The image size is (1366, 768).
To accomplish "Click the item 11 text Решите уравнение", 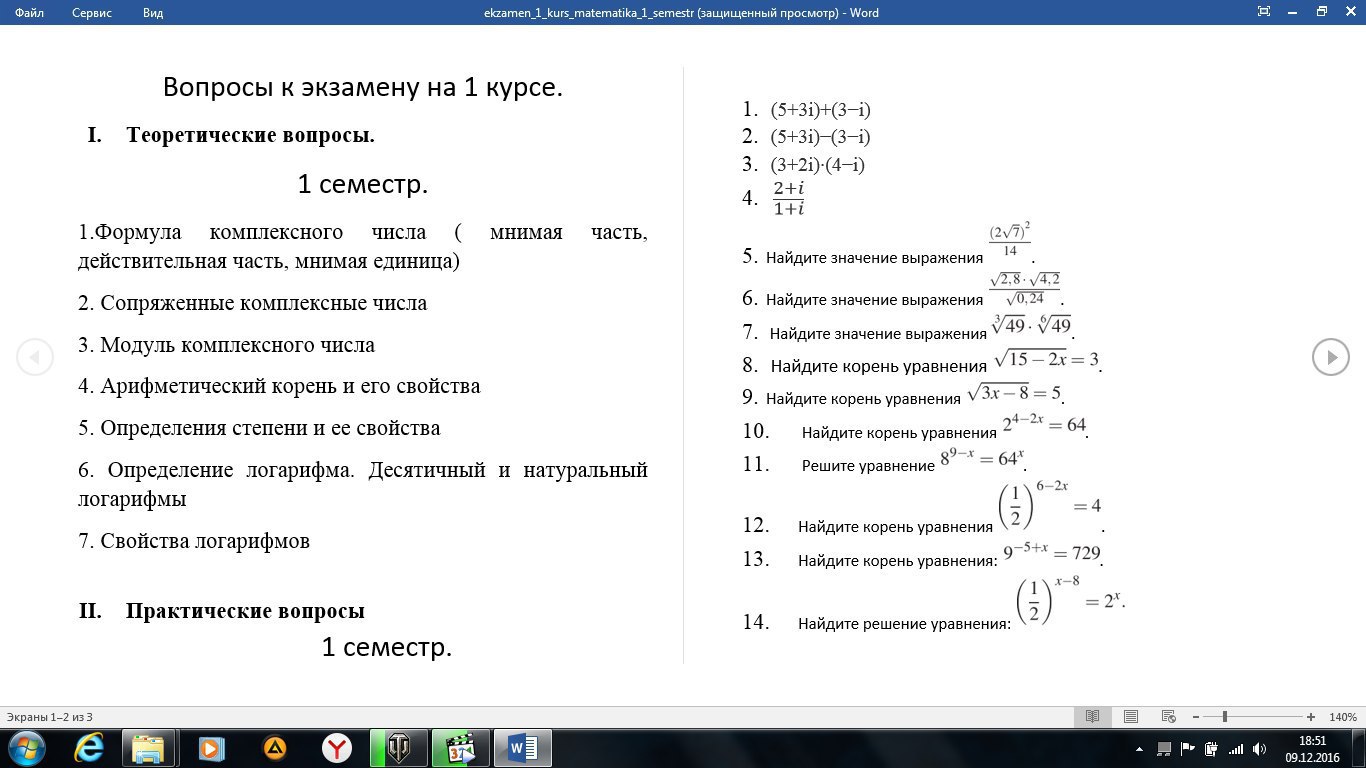I will (x=868, y=466).
